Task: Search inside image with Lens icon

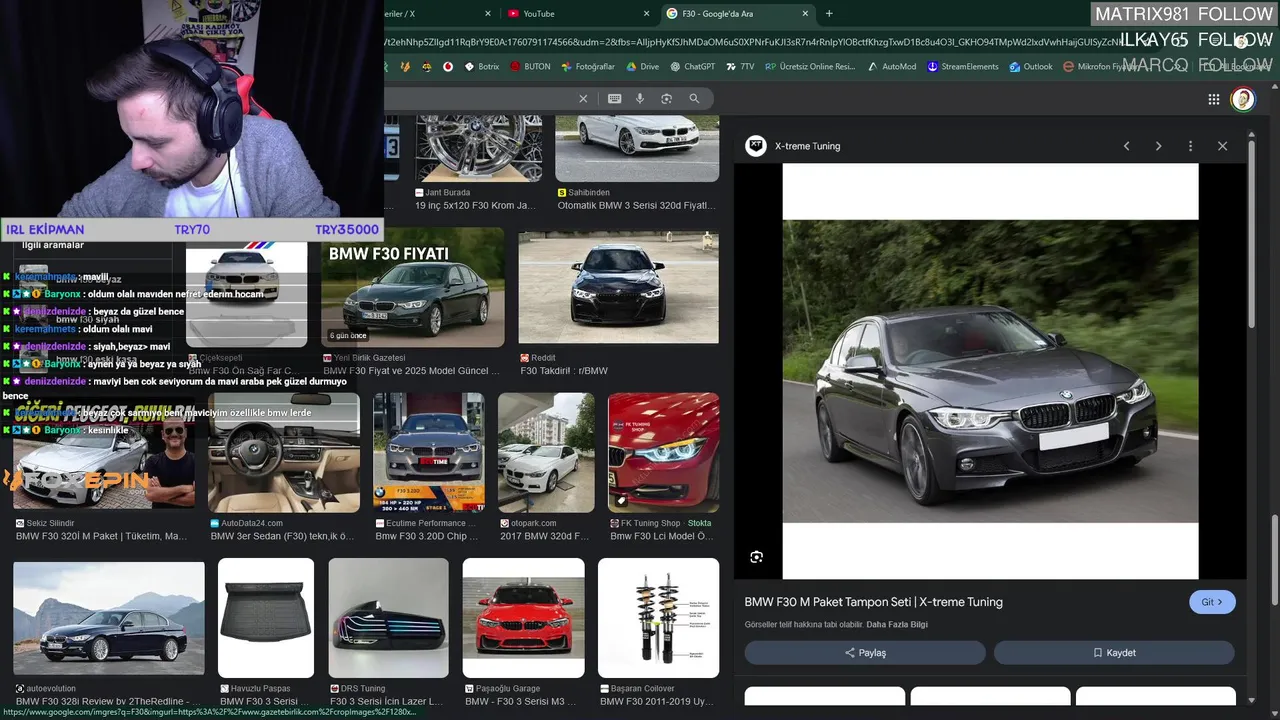Action: tap(756, 557)
